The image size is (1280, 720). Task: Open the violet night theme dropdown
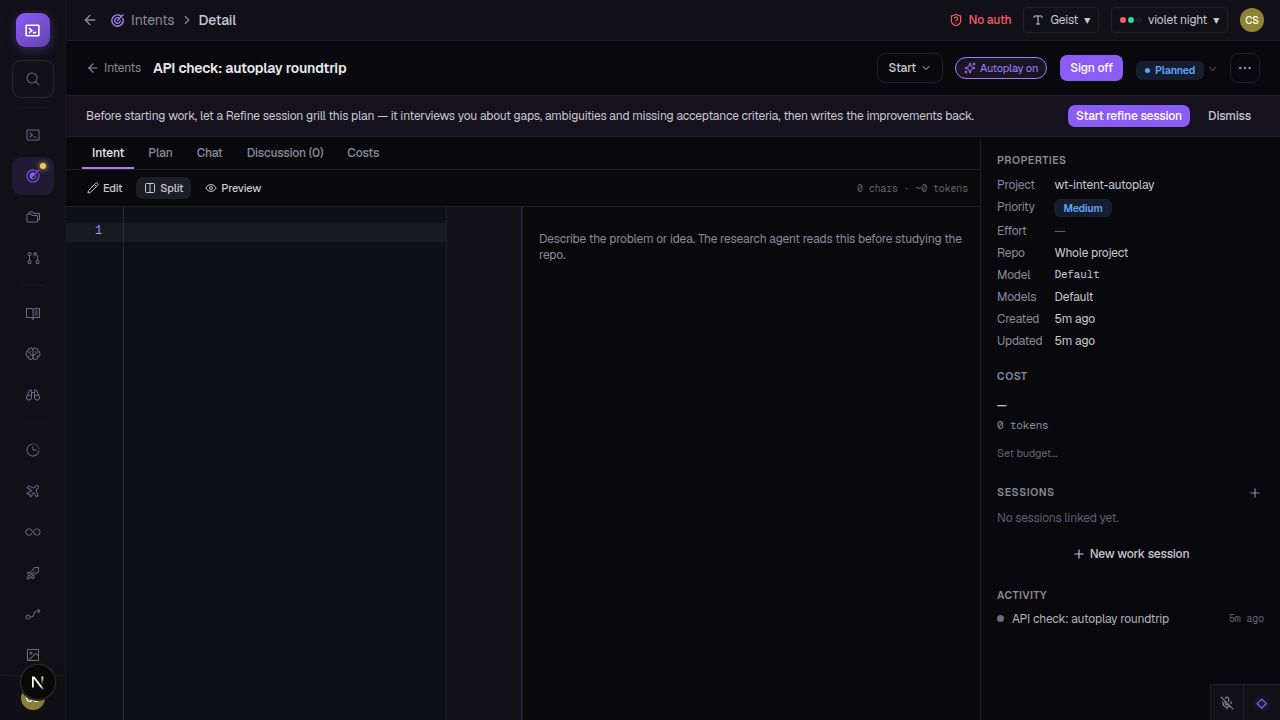[1169, 20]
